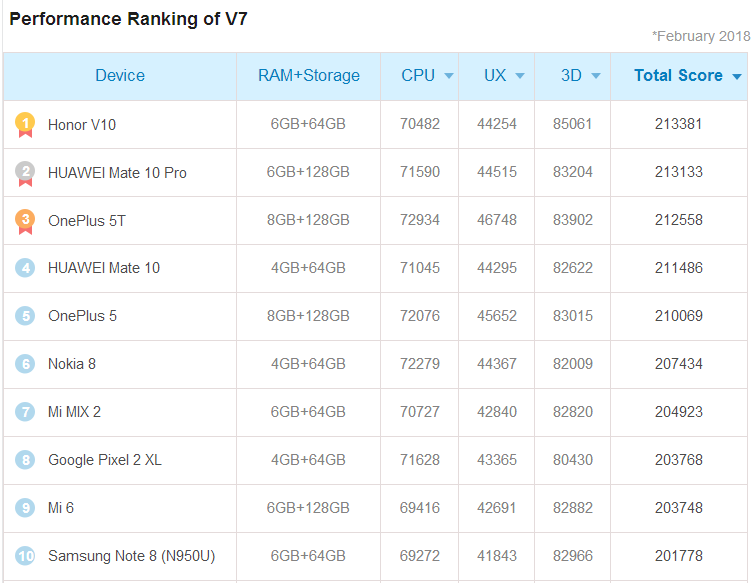Select the RAM+Storage column header
Viewport: 752px width, 583px height.
pyautogui.click(x=309, y=75)
